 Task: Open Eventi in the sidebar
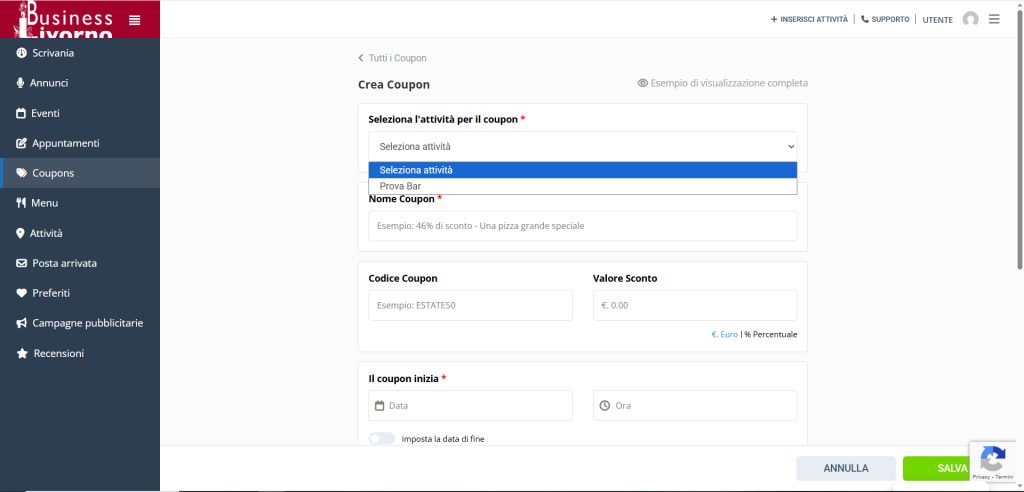click(45, 113)
